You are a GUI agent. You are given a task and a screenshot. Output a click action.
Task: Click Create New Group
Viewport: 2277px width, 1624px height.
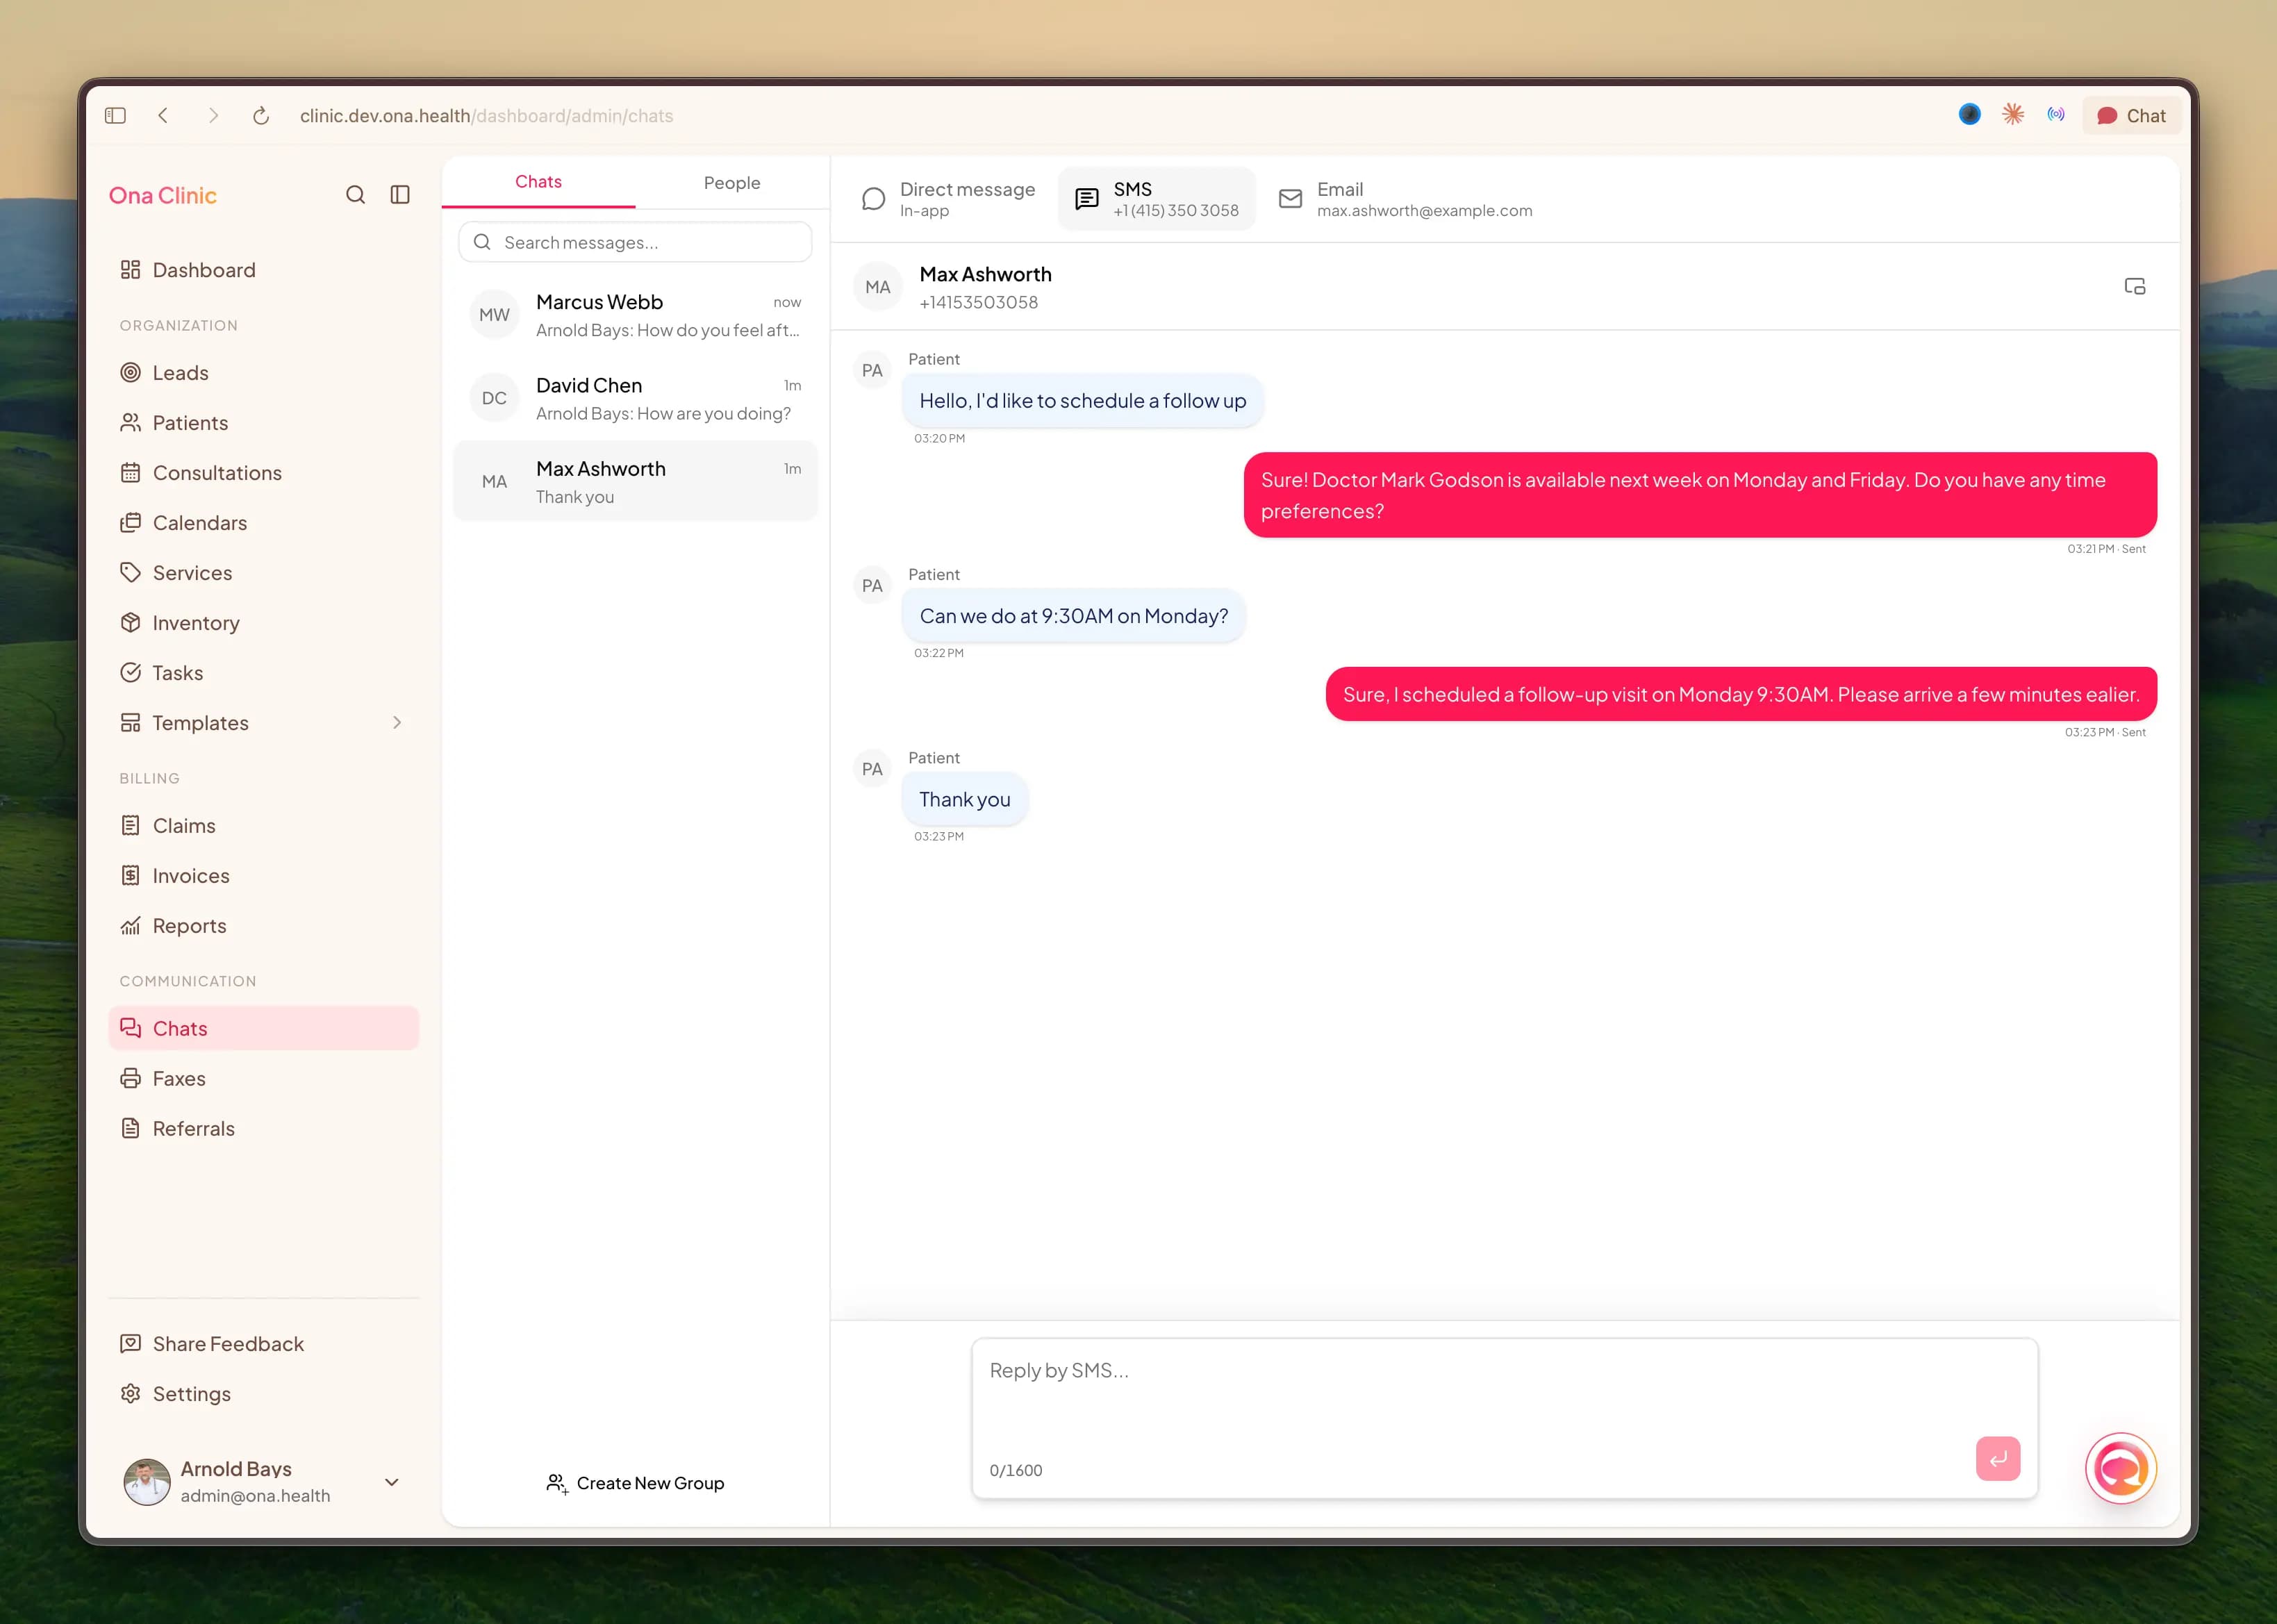(x=635, y=1483)
